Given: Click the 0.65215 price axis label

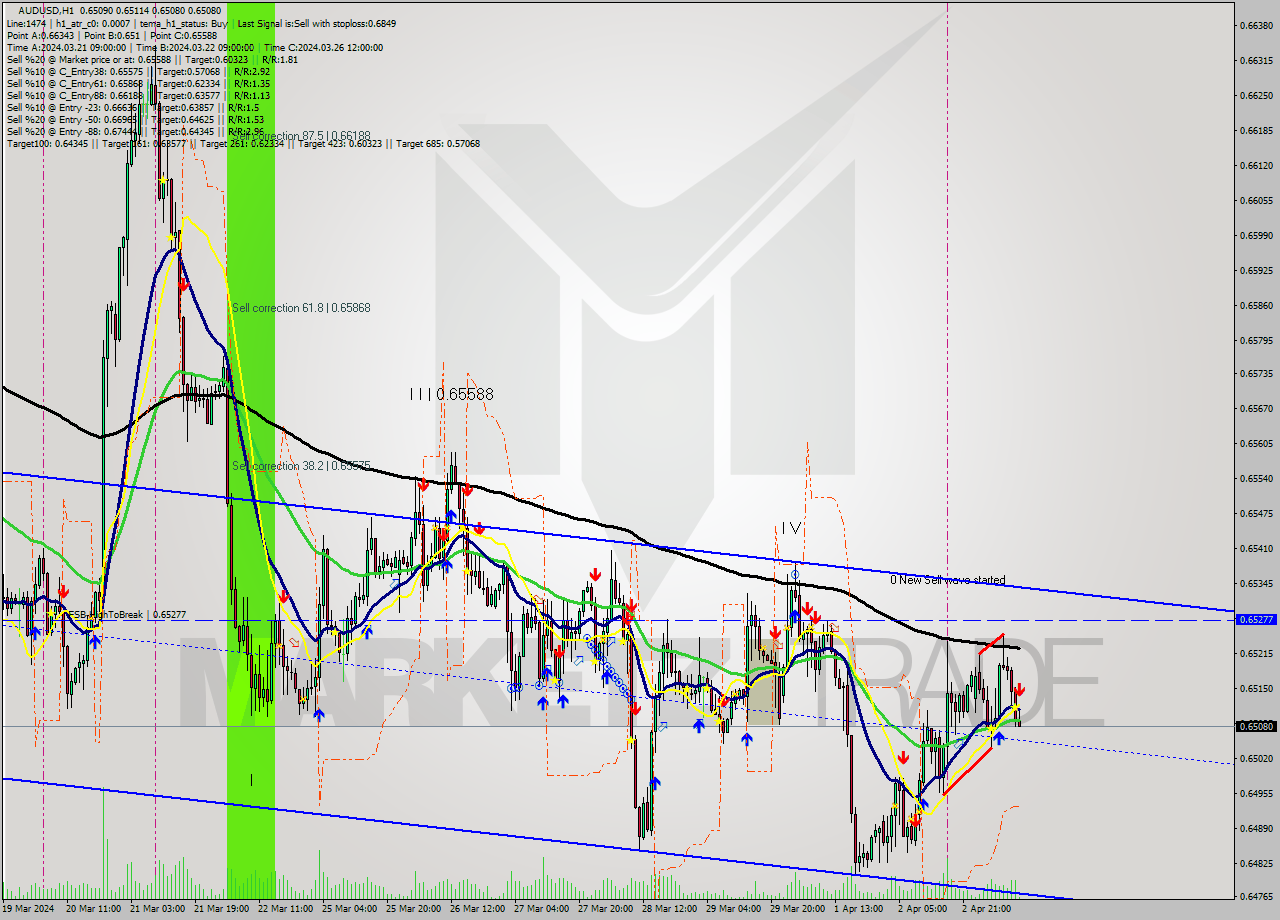Looking at the screenshot, I should [x=1256, y=653].
